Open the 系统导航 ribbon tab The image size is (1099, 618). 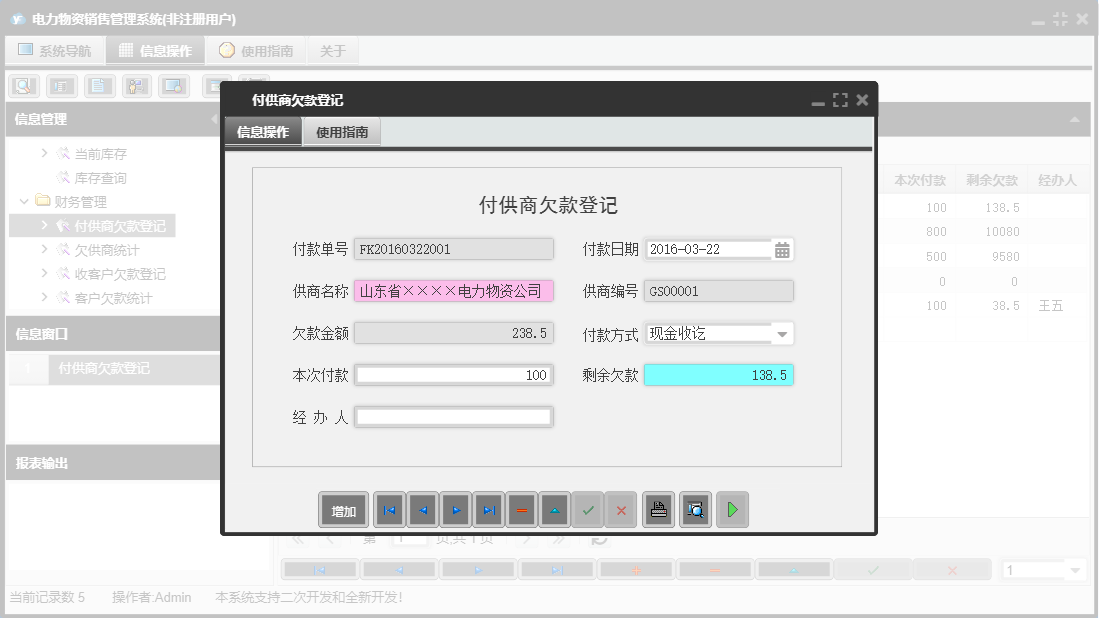[54, 49]
